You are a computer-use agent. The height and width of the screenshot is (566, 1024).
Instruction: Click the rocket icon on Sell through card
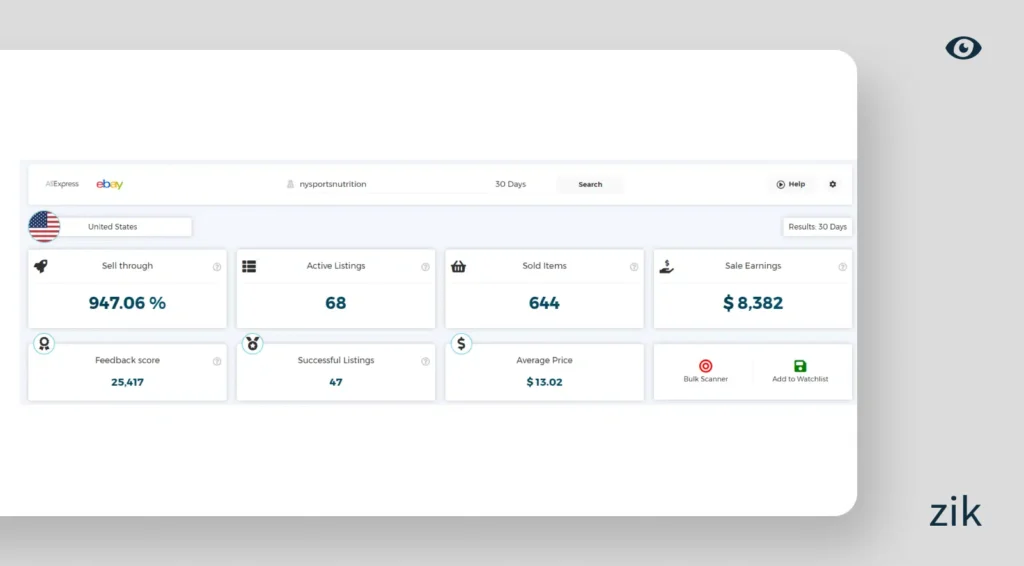pos(40,266)
